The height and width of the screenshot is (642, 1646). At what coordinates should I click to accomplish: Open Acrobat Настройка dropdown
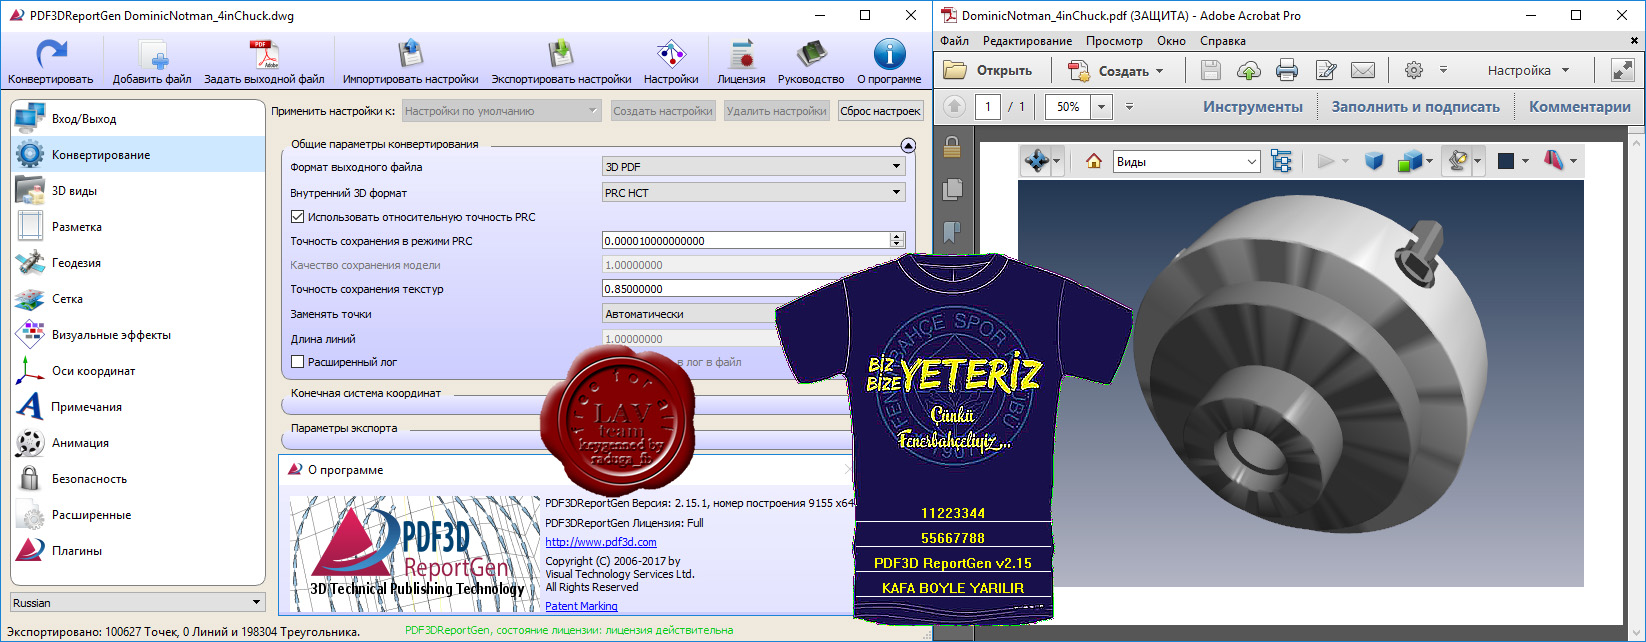click(1528, 70)
